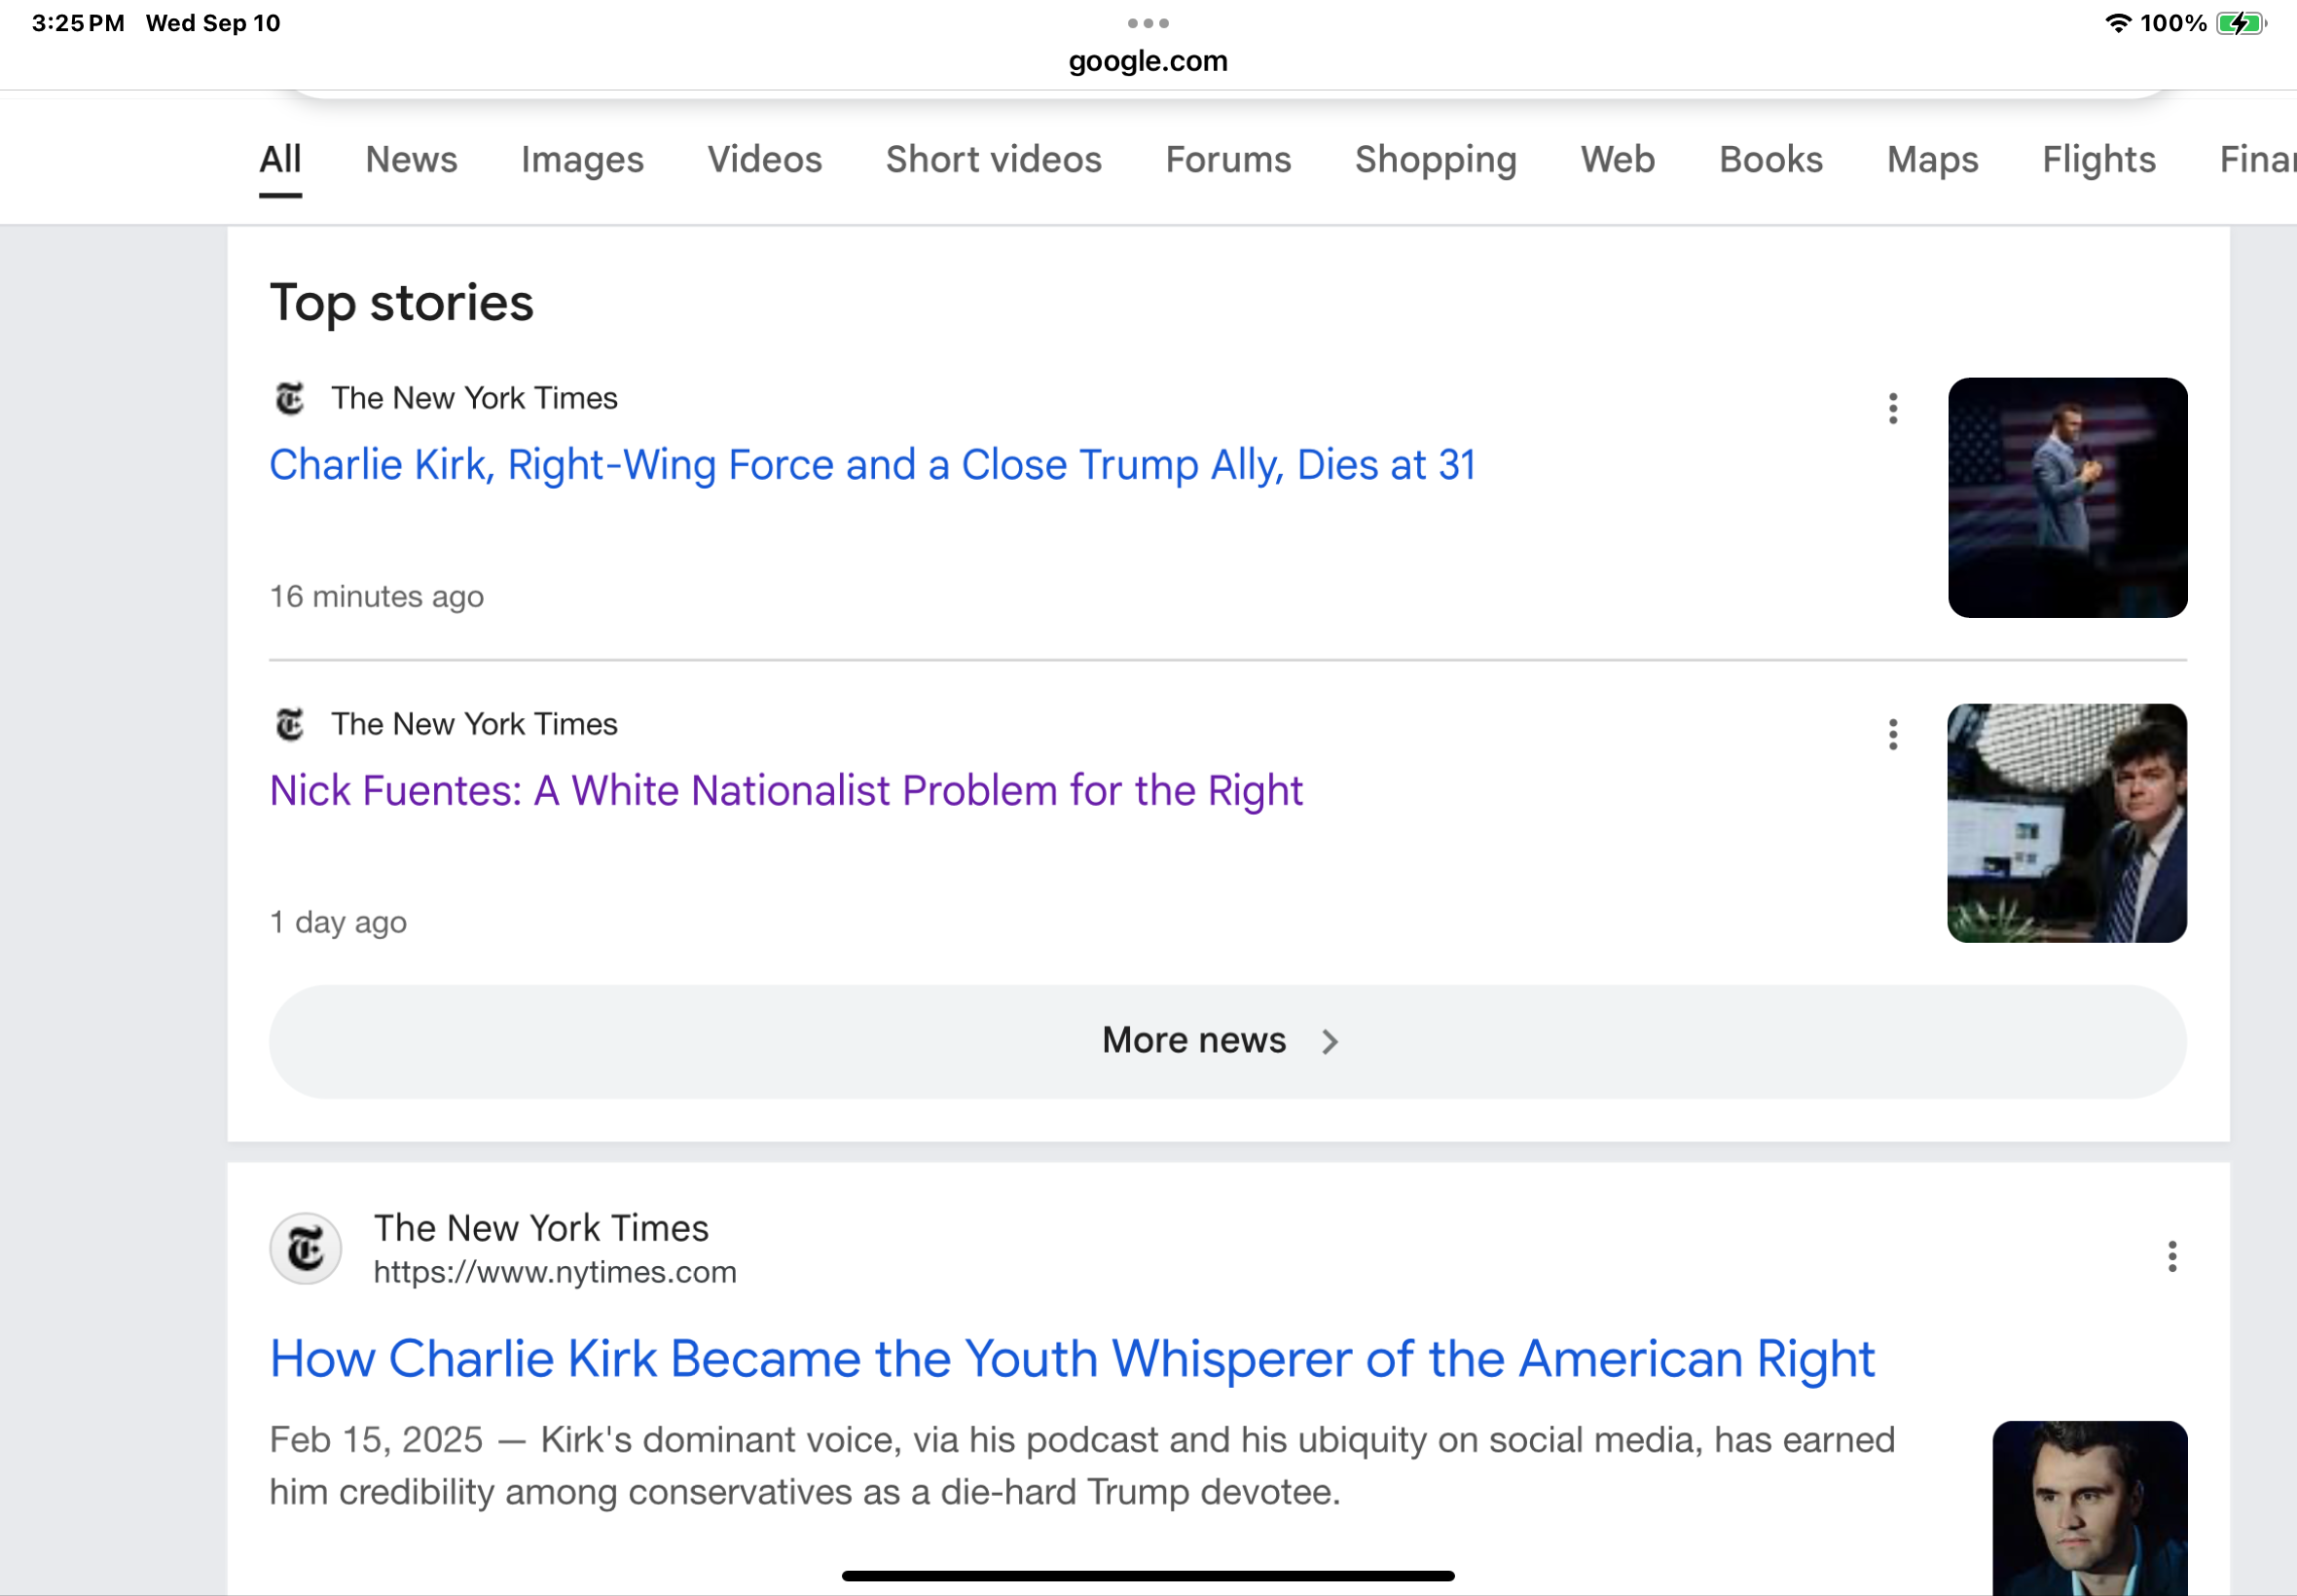This screenshot has width=2297, height=1596.
Task: Tap the New York Times logo beside Nick Fuentes story
Action: coord(290,724)
